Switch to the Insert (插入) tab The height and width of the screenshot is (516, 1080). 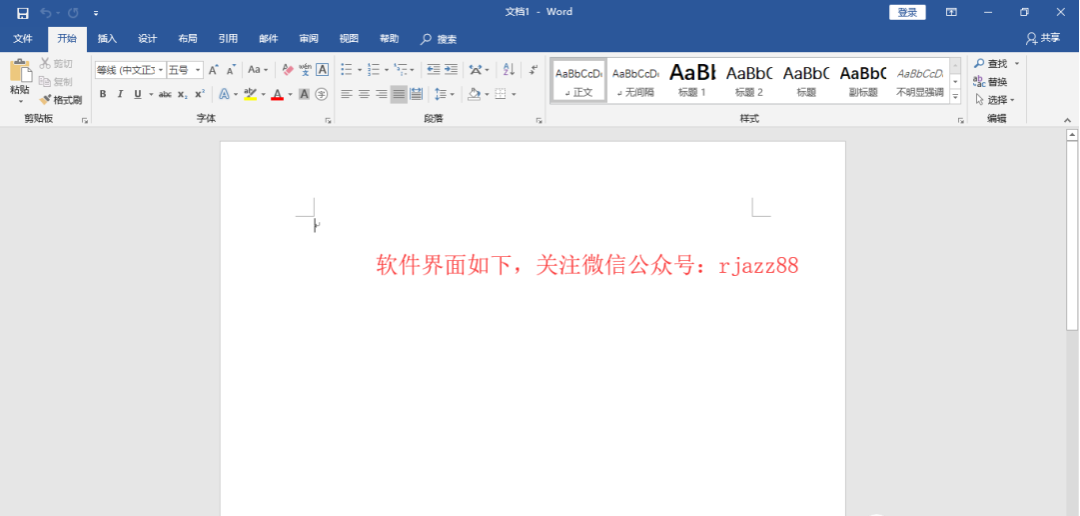(x=107, y=39)
